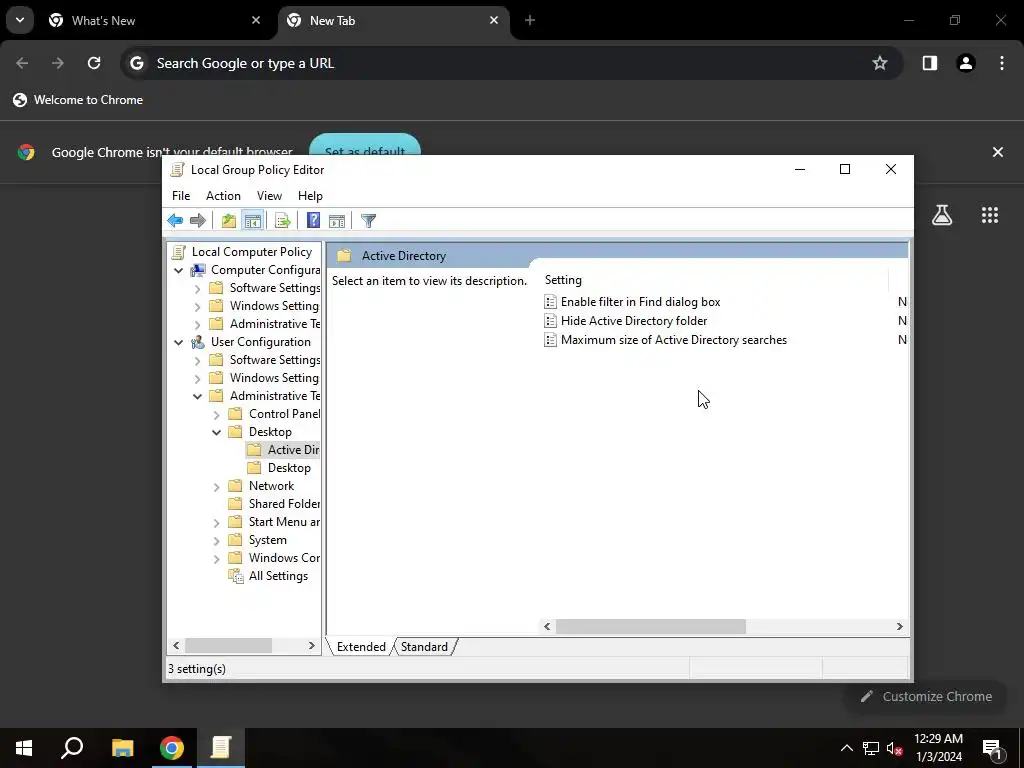
Task: Select the inner Desktop subfolder in the tree
Action: 289,468
